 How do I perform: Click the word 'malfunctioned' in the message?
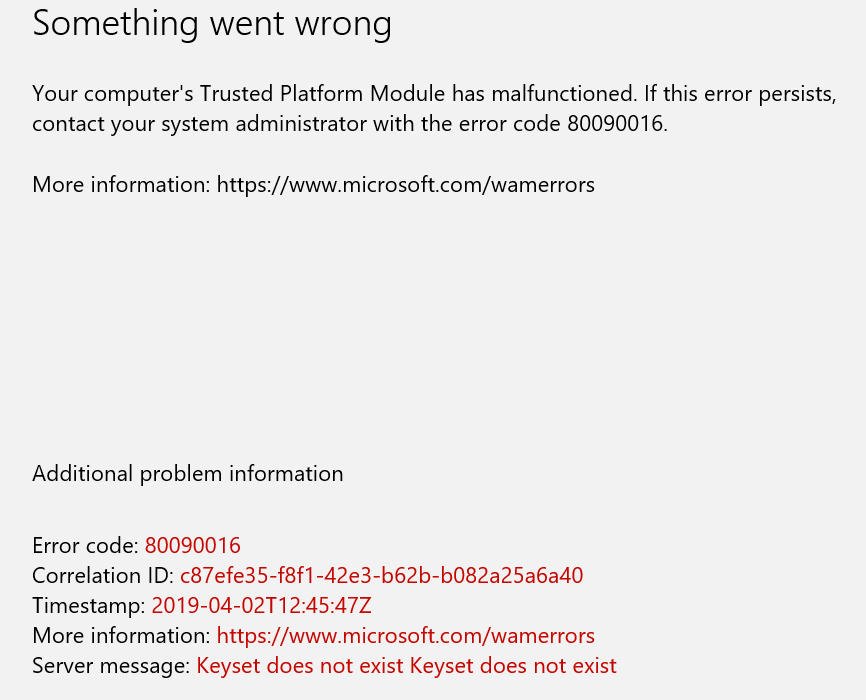(x=561, y=94)
